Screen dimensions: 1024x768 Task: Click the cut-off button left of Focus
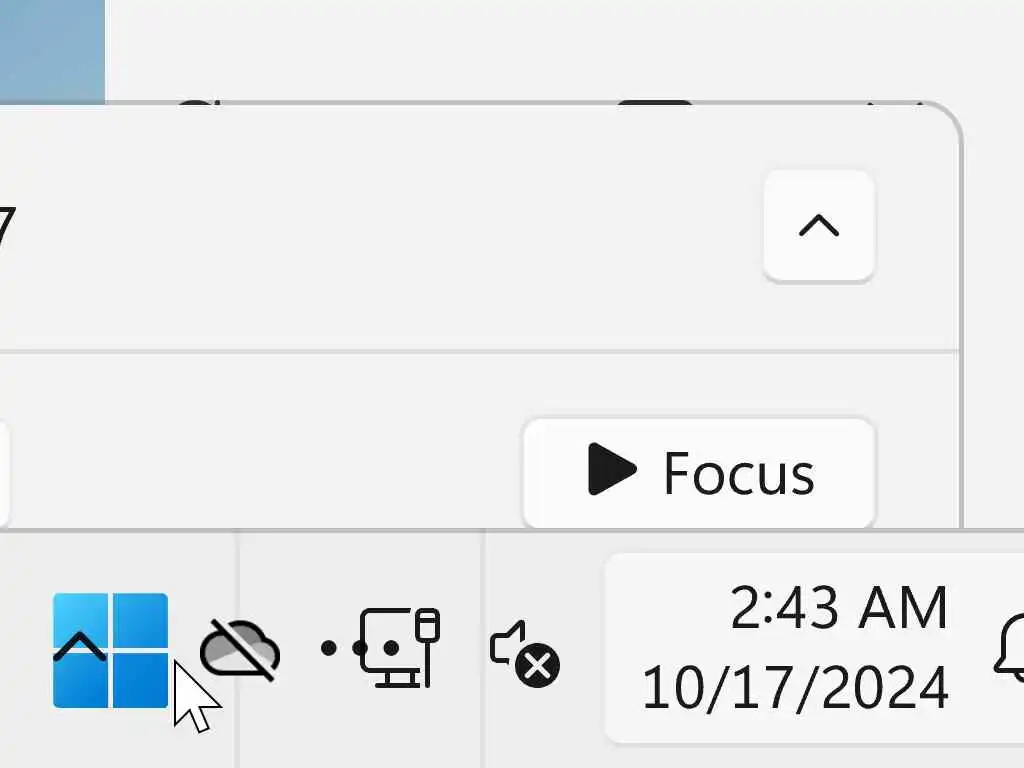tap(4, 473)
